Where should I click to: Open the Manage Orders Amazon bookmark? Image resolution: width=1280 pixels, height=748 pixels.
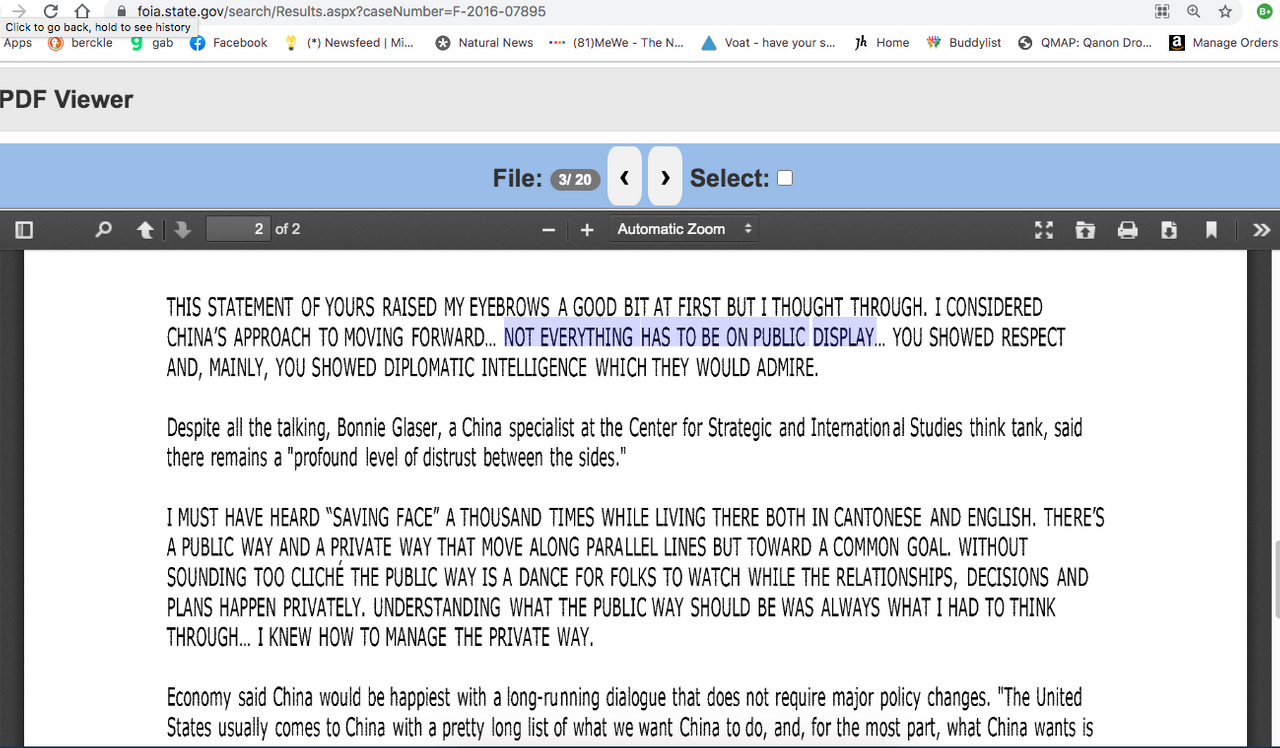point(1223,43)
